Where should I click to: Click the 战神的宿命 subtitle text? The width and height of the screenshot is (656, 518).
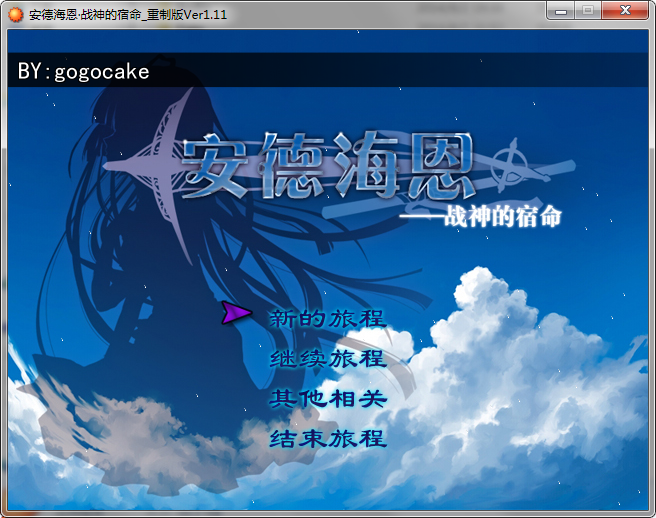[x=502, y=217]
